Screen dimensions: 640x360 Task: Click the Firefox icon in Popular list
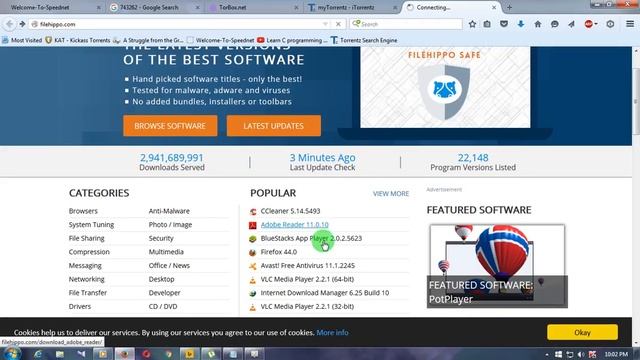253,252
